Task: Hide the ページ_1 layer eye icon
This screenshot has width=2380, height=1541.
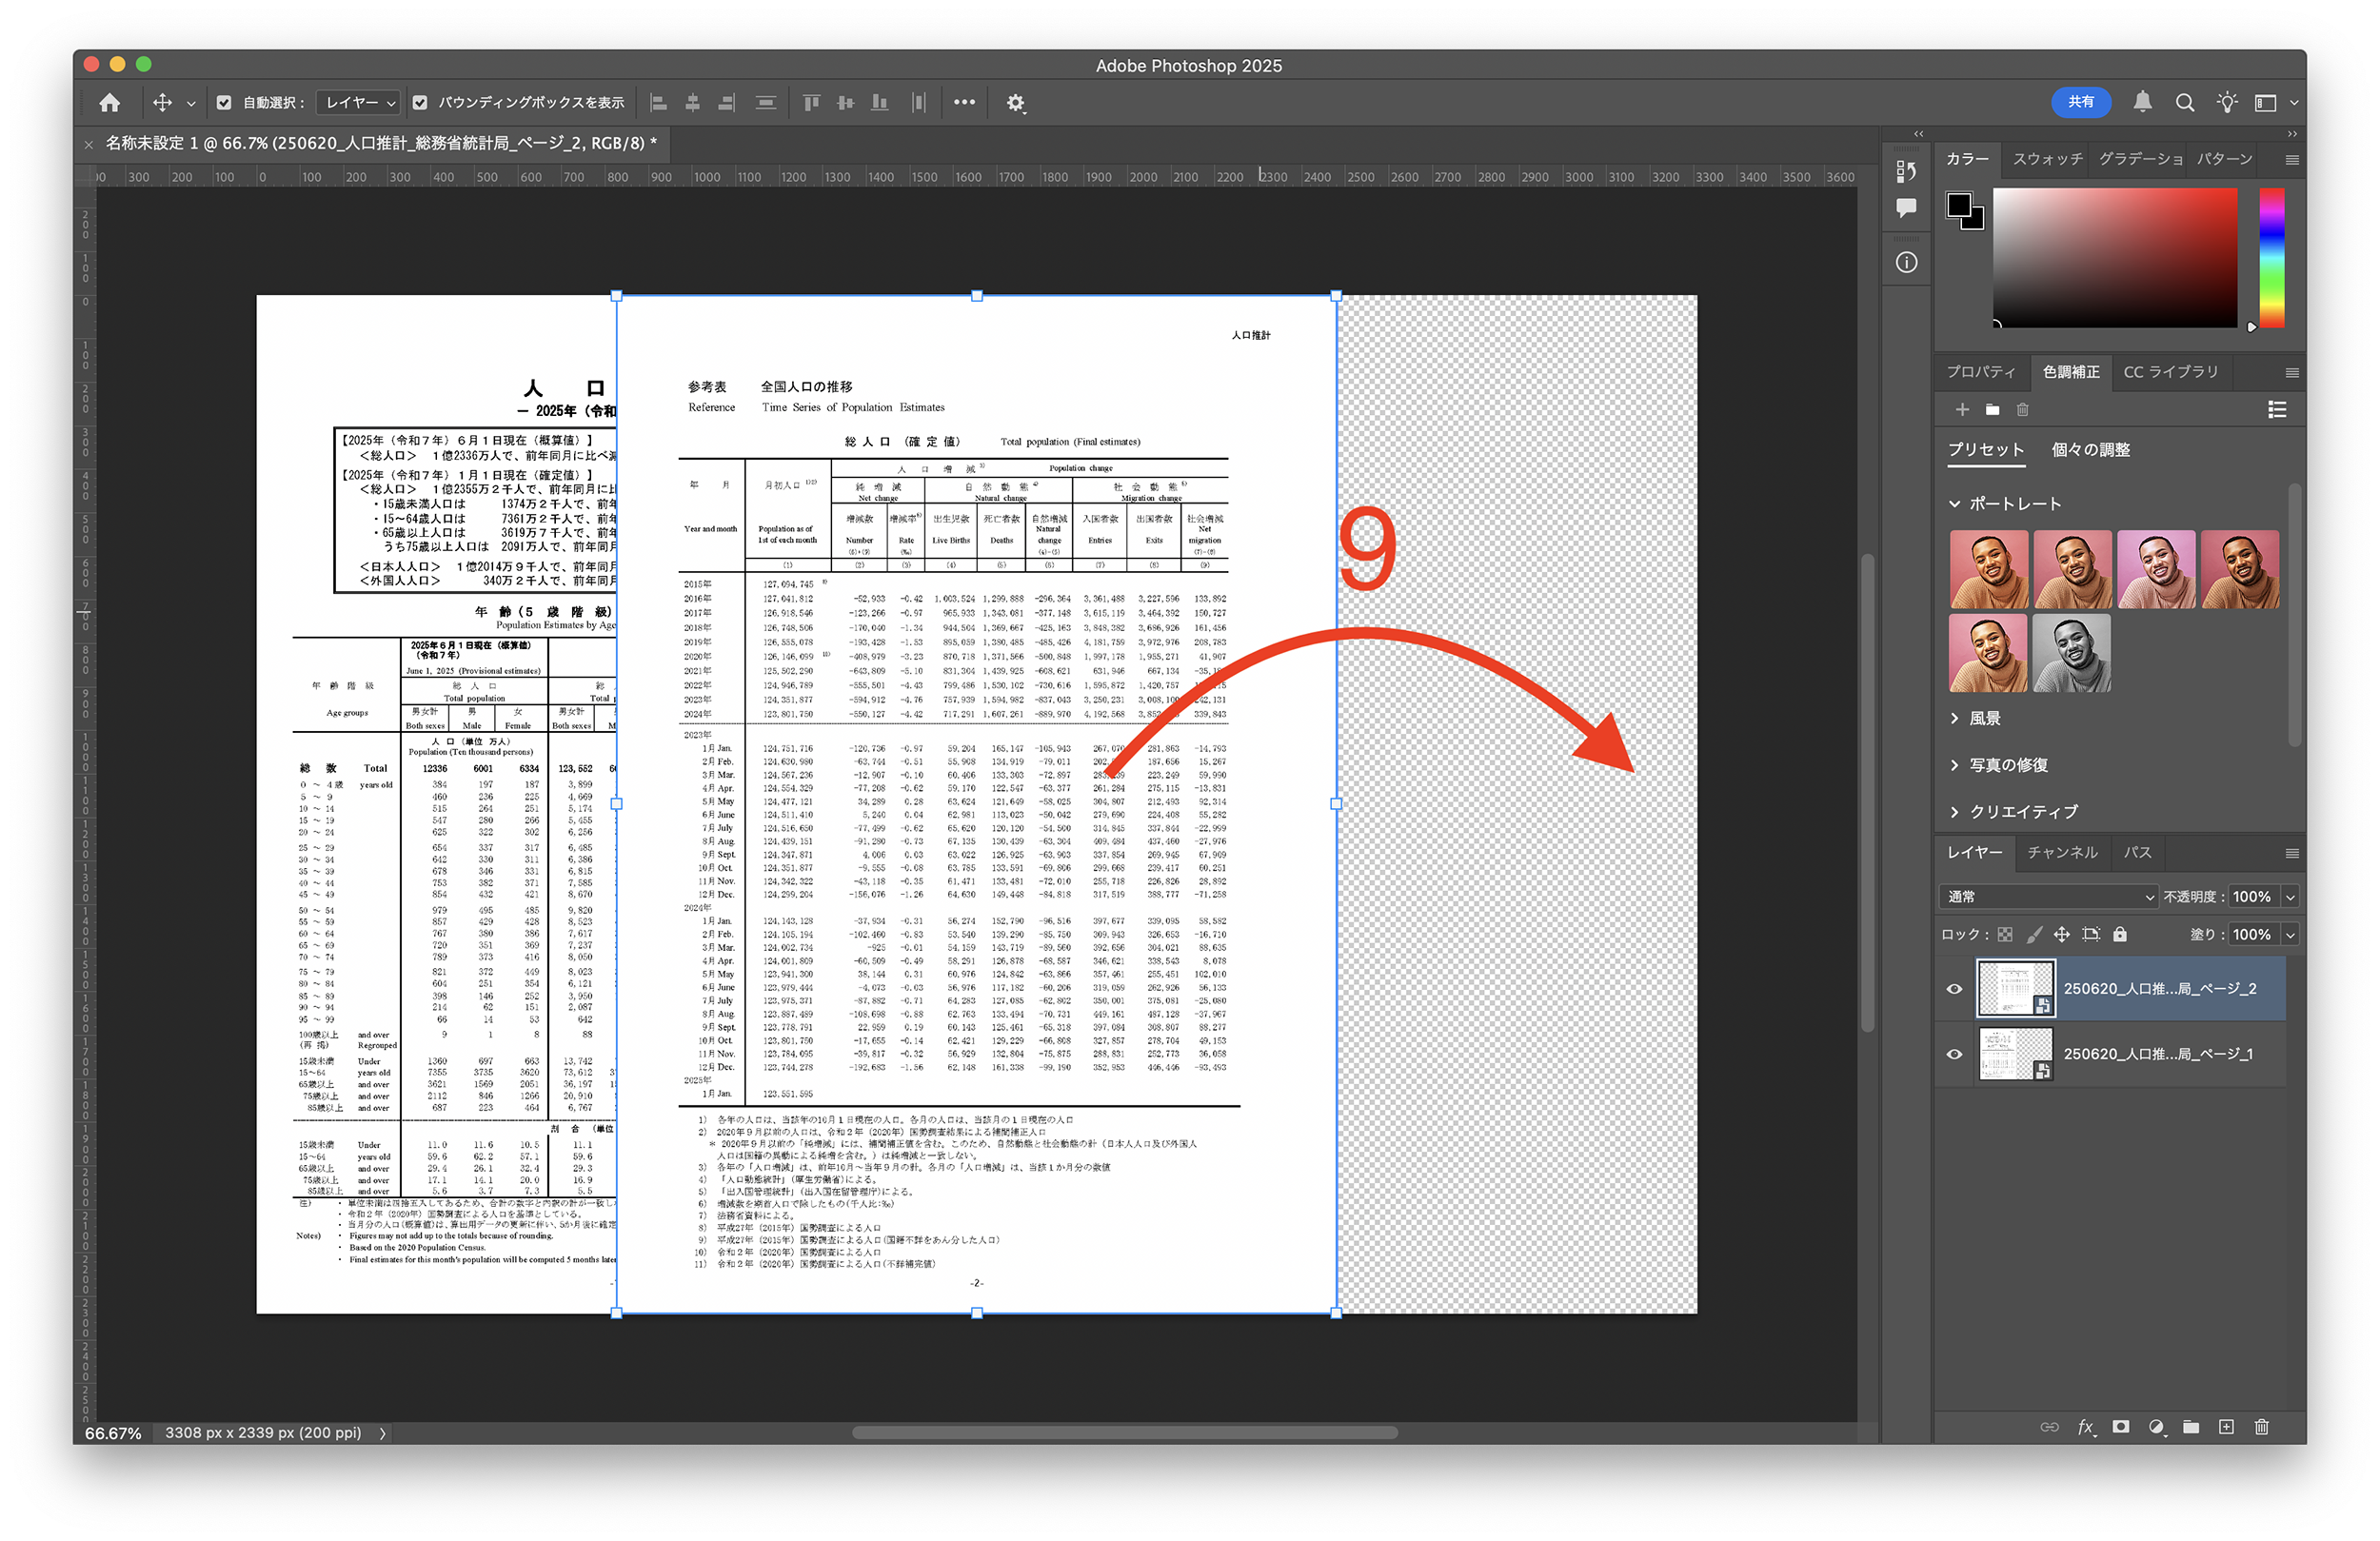Action: click(1954, 1055)
